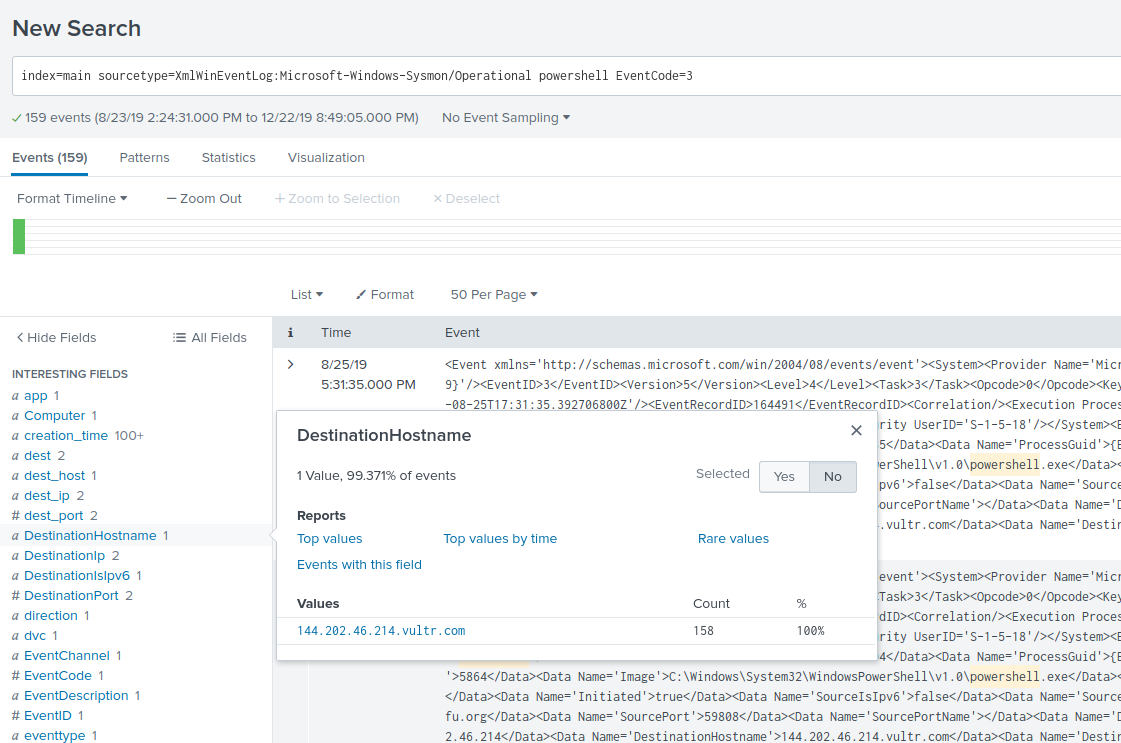Viewport: 1121px width, 743px height.
Task: Click the Event column header
Action: pos(462,333)
